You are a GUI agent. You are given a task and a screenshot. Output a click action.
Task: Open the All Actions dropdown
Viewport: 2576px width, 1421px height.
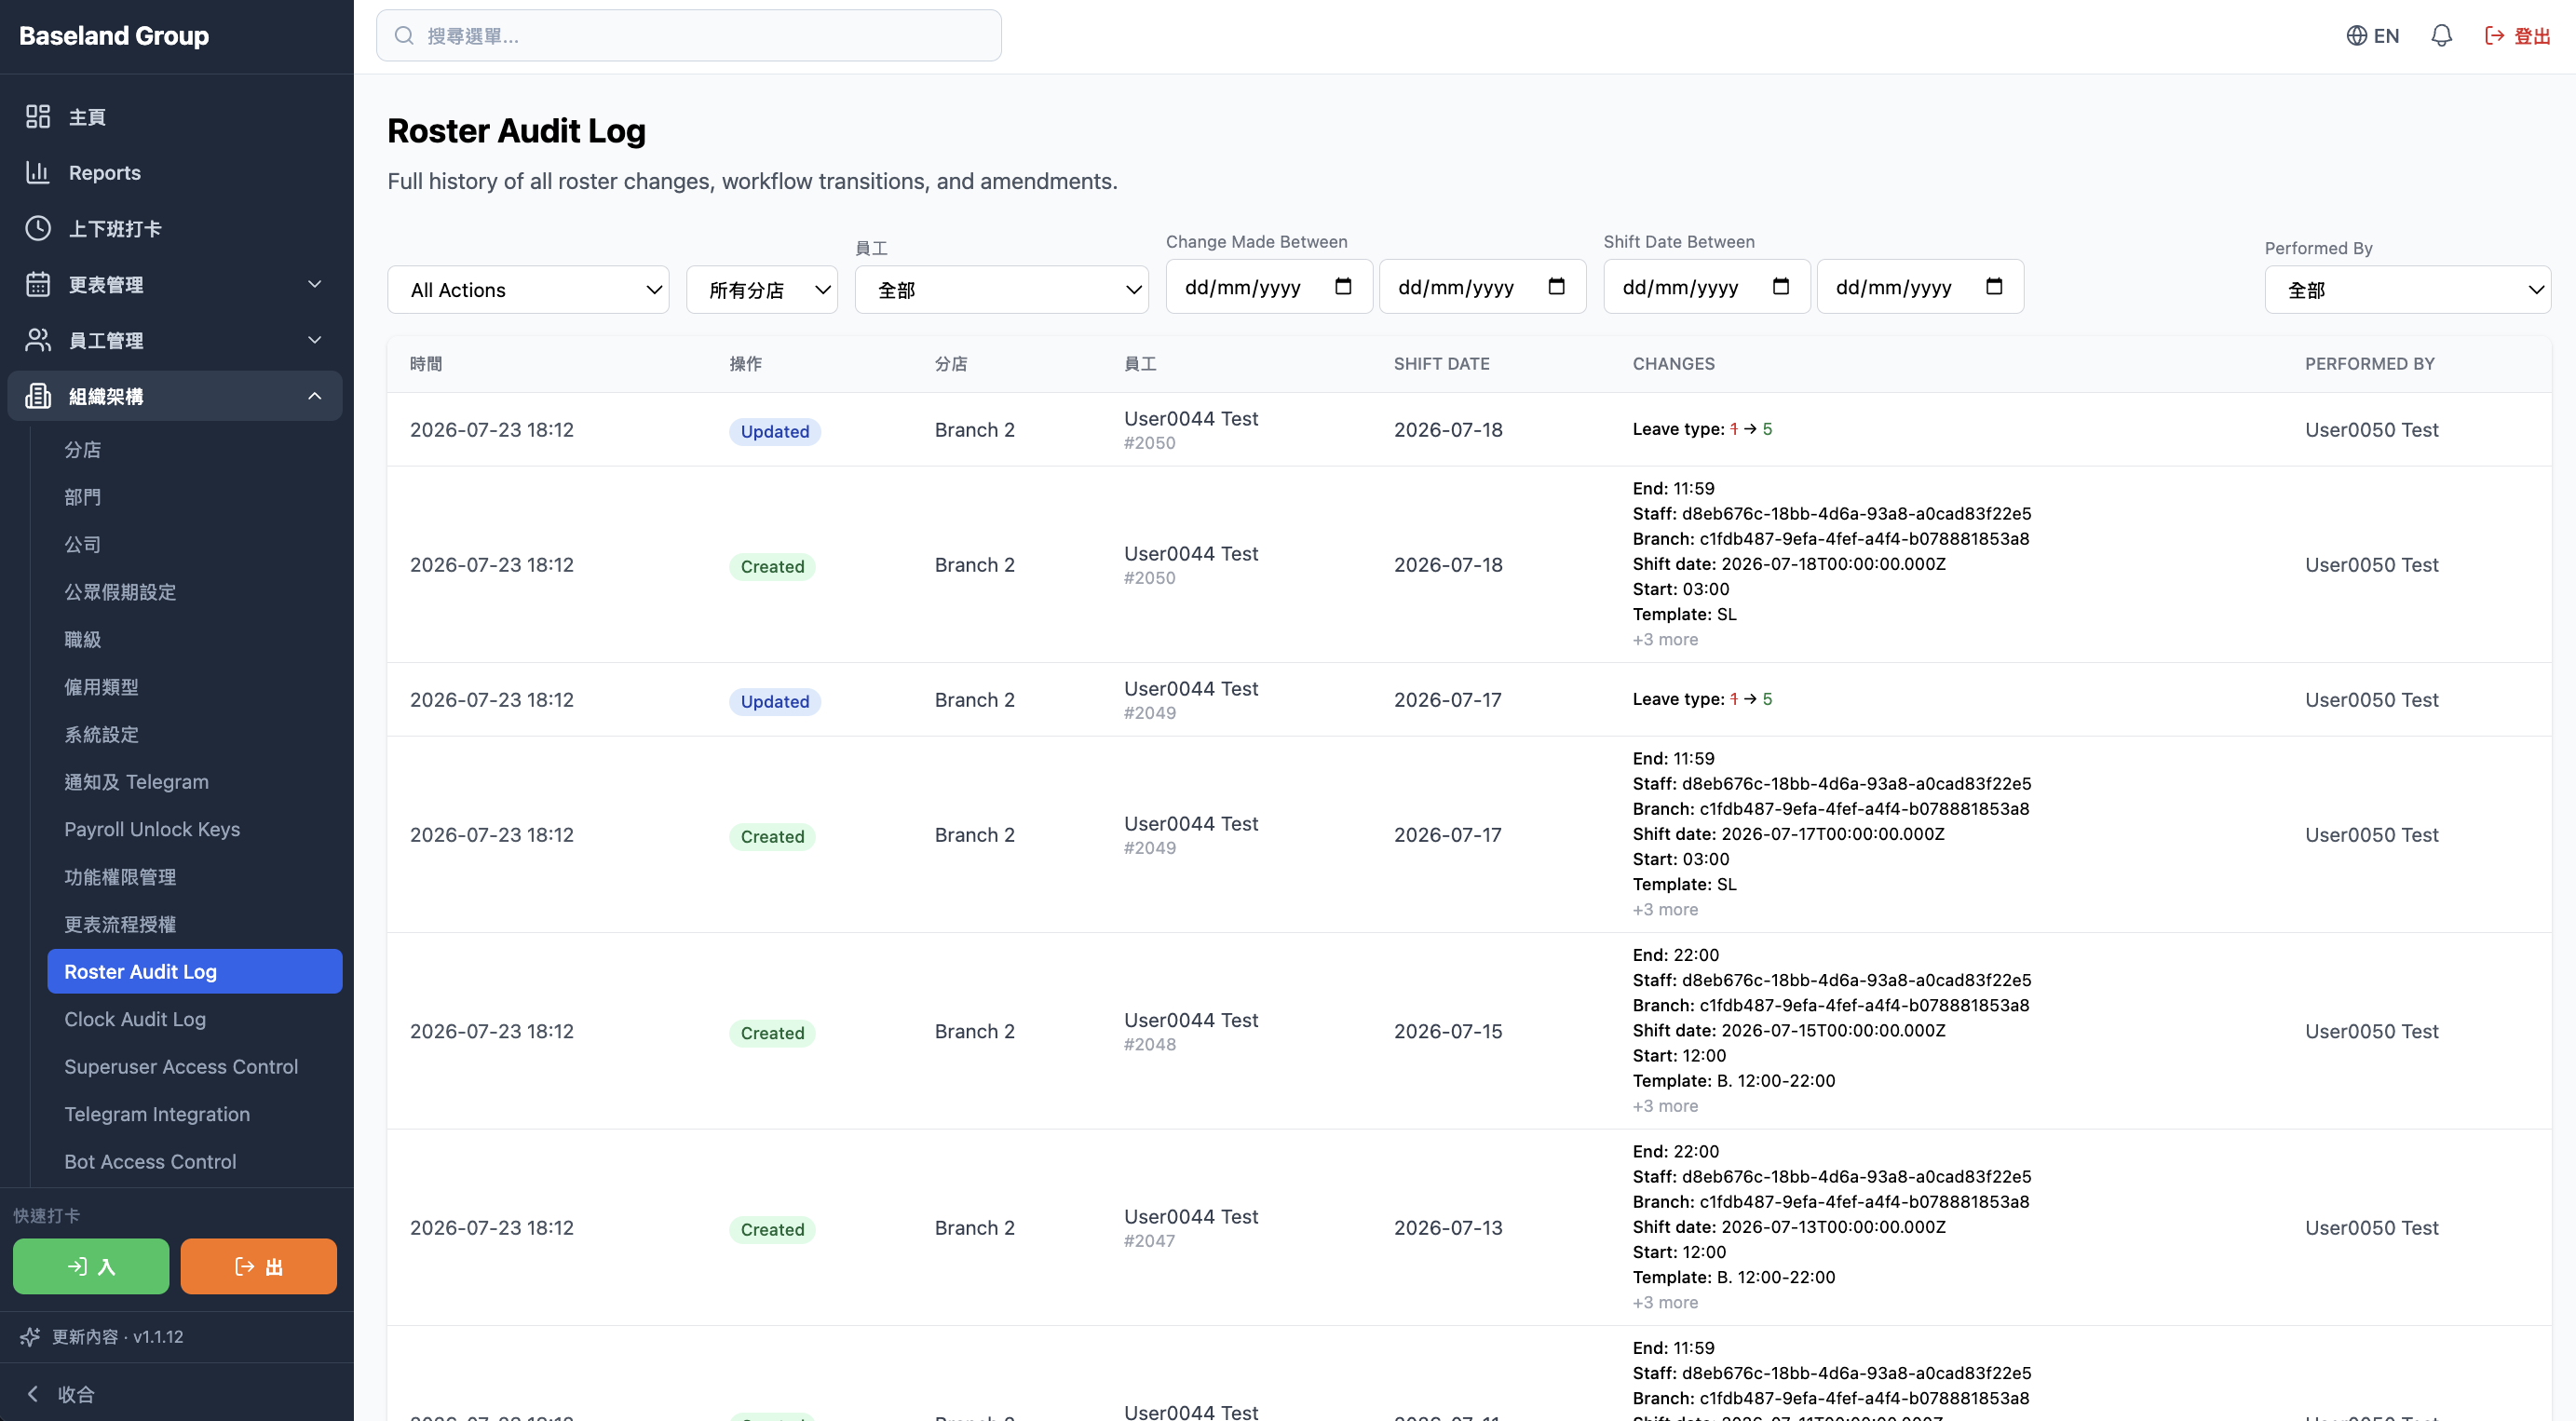pos(528,290)
